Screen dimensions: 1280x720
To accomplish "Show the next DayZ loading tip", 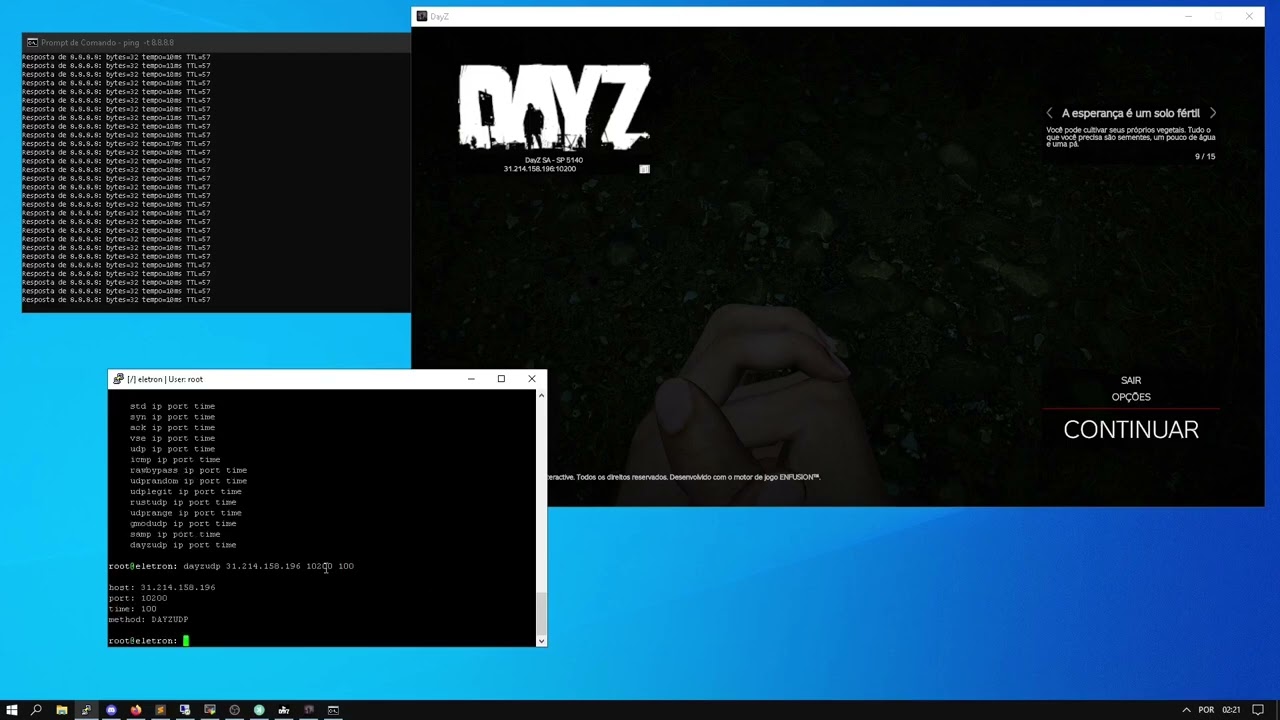I will 1213,113.
